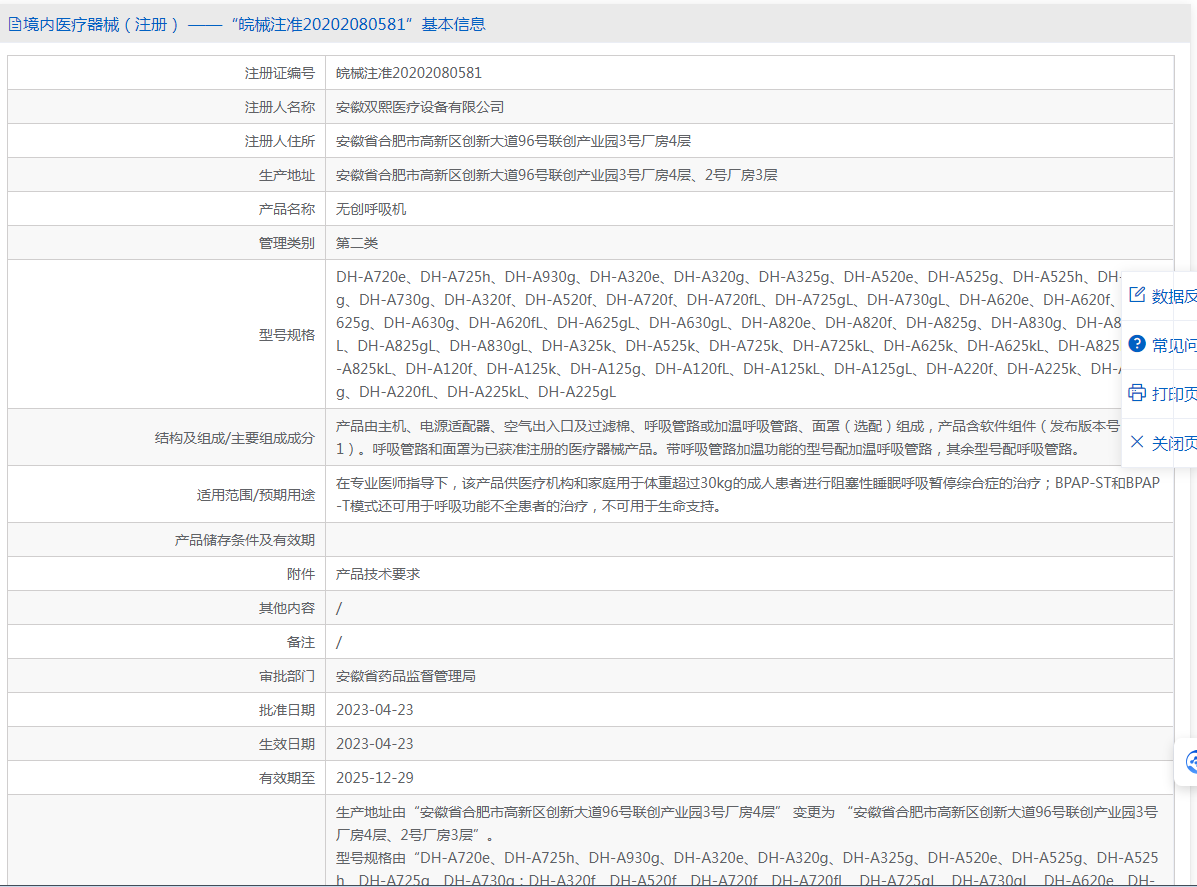Select approving authority 安徽省药品监督管理局
Image resolution: width=1197 pixels, height=887 pixels.
tap(405, 676)
